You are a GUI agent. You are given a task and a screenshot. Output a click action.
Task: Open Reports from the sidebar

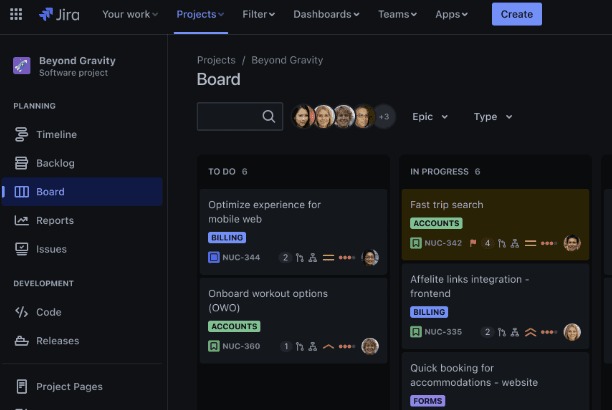(54, 220)
